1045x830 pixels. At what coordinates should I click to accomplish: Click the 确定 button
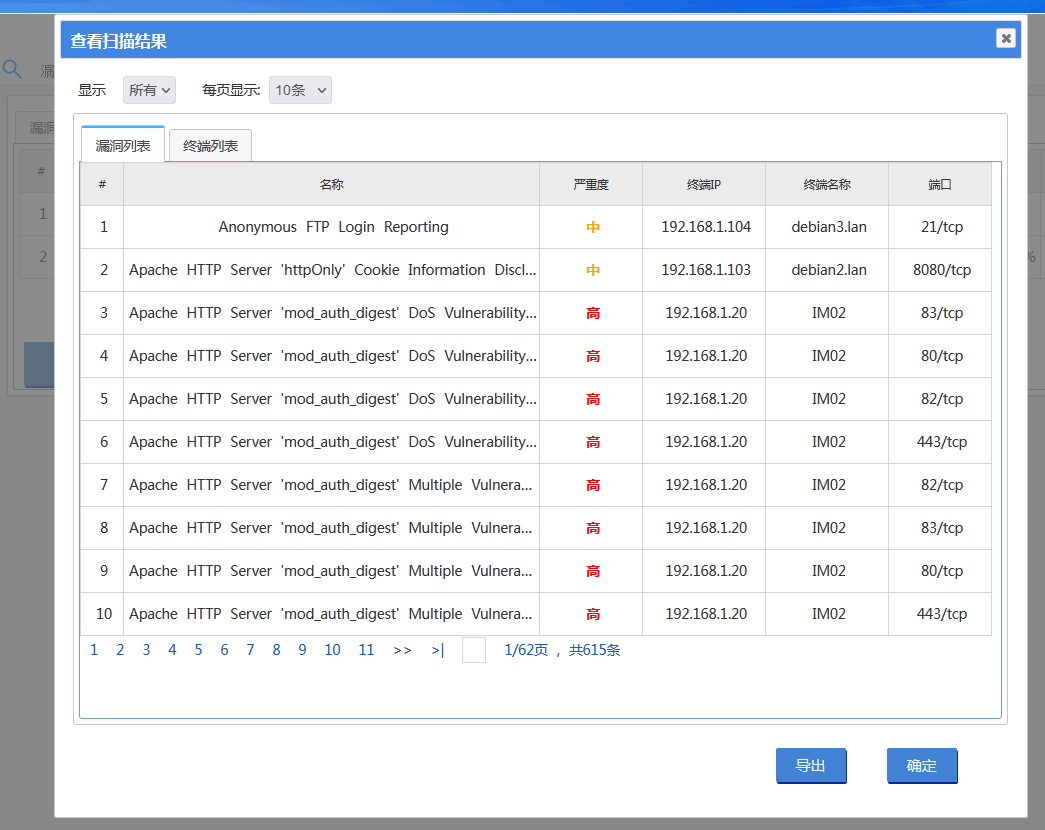[x=922, y=766]
